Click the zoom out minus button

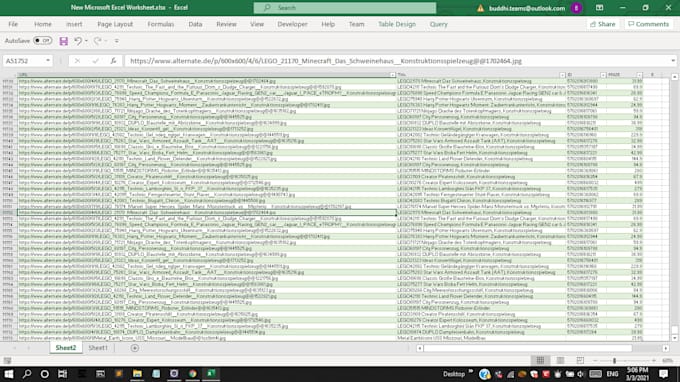pyautogui.click(x=595, y=360)
